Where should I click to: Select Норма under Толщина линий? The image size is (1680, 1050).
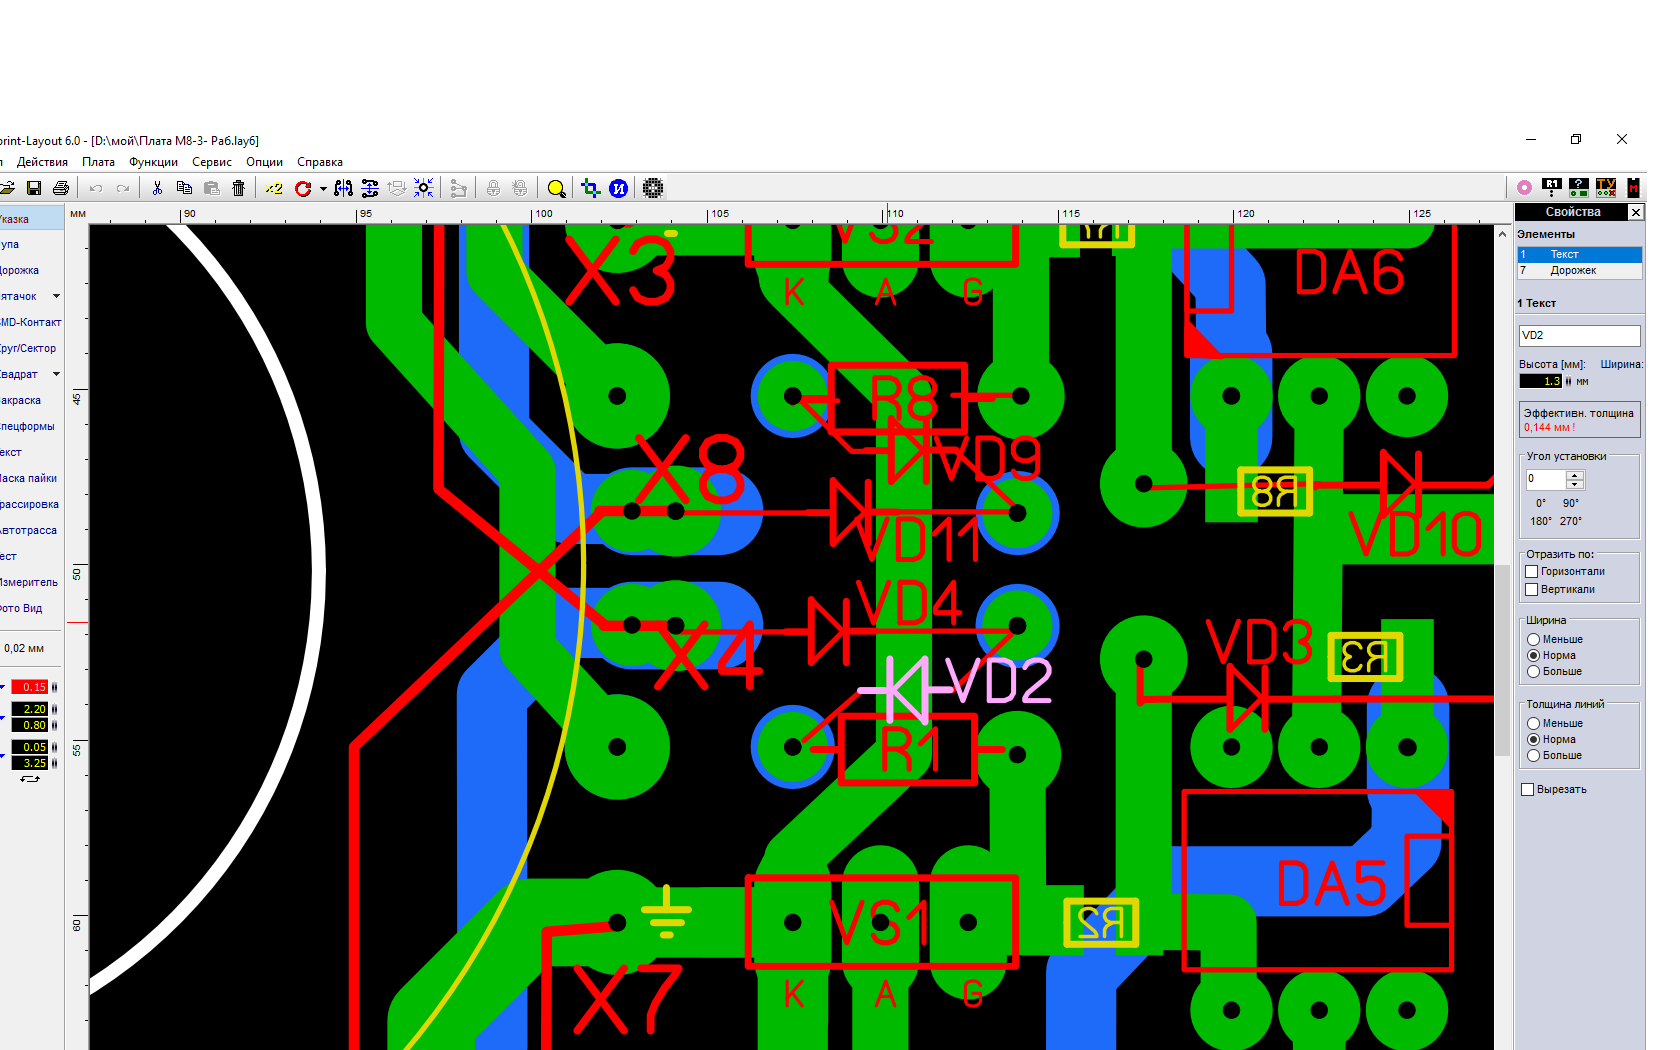click(1533, 739)
